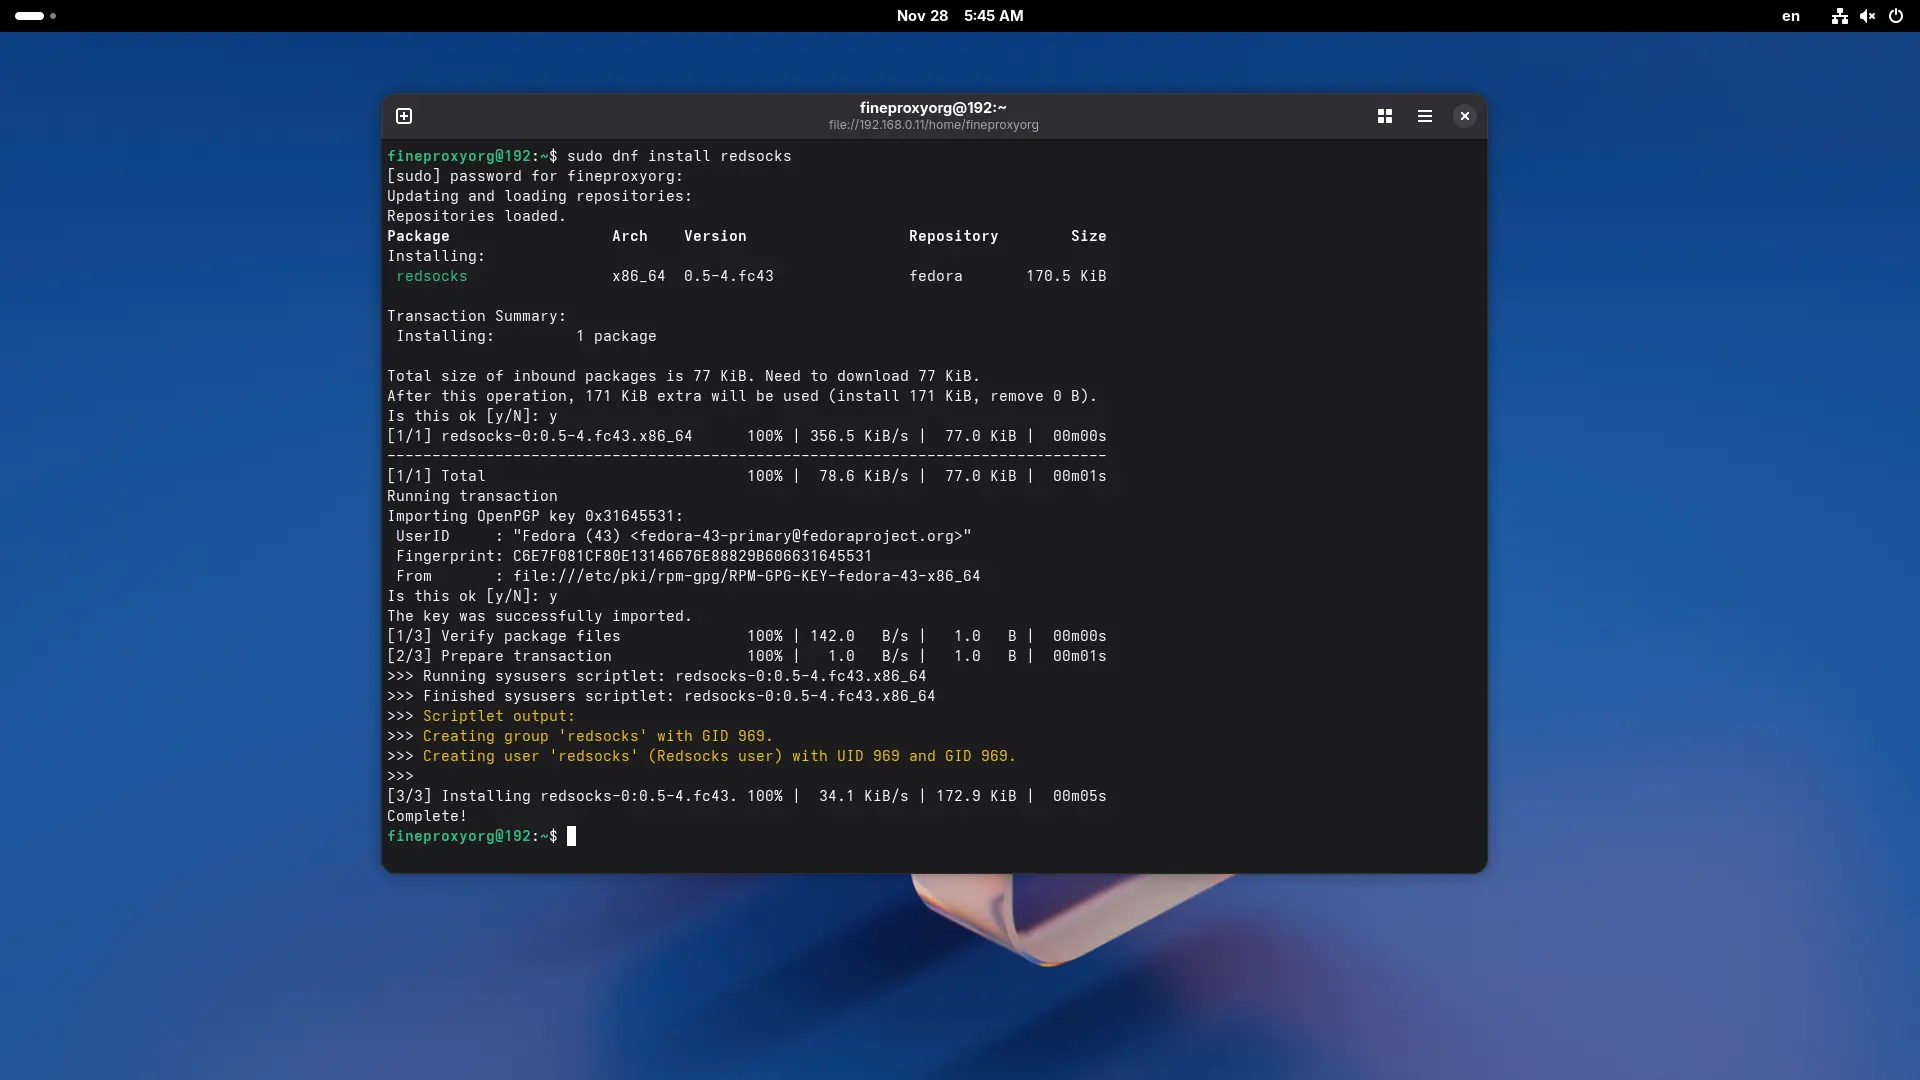1920x1080 pixels.
Task: Click the '[1/1] Total' download line
Action: tap(747, 476)
